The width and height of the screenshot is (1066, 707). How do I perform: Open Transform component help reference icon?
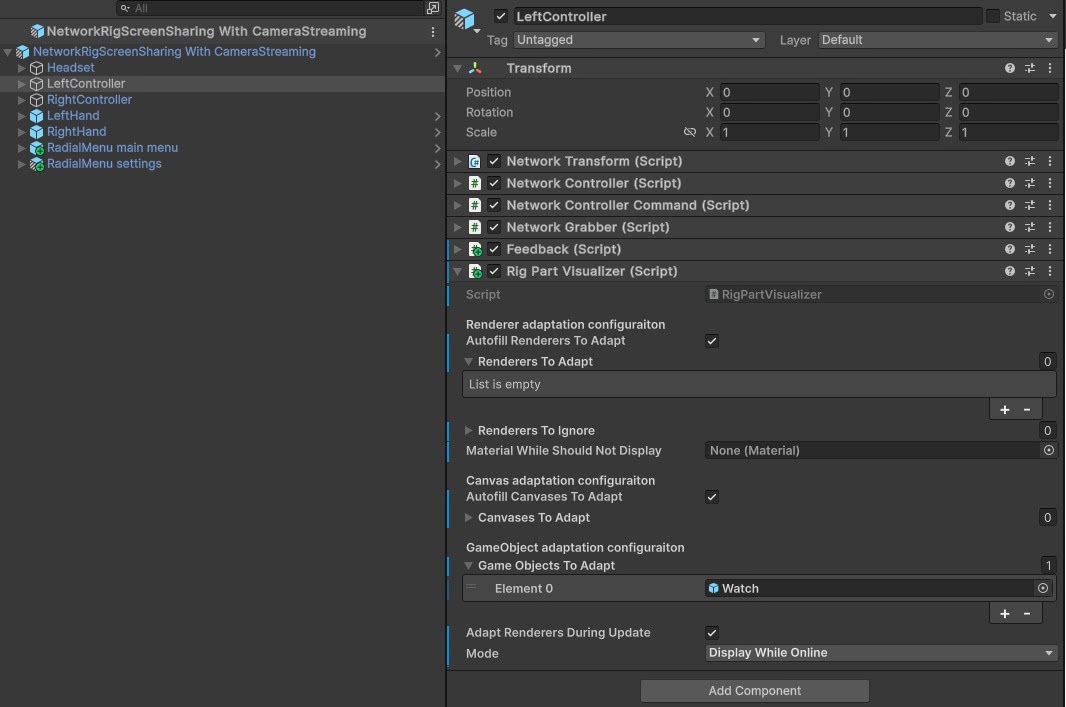1010,68
